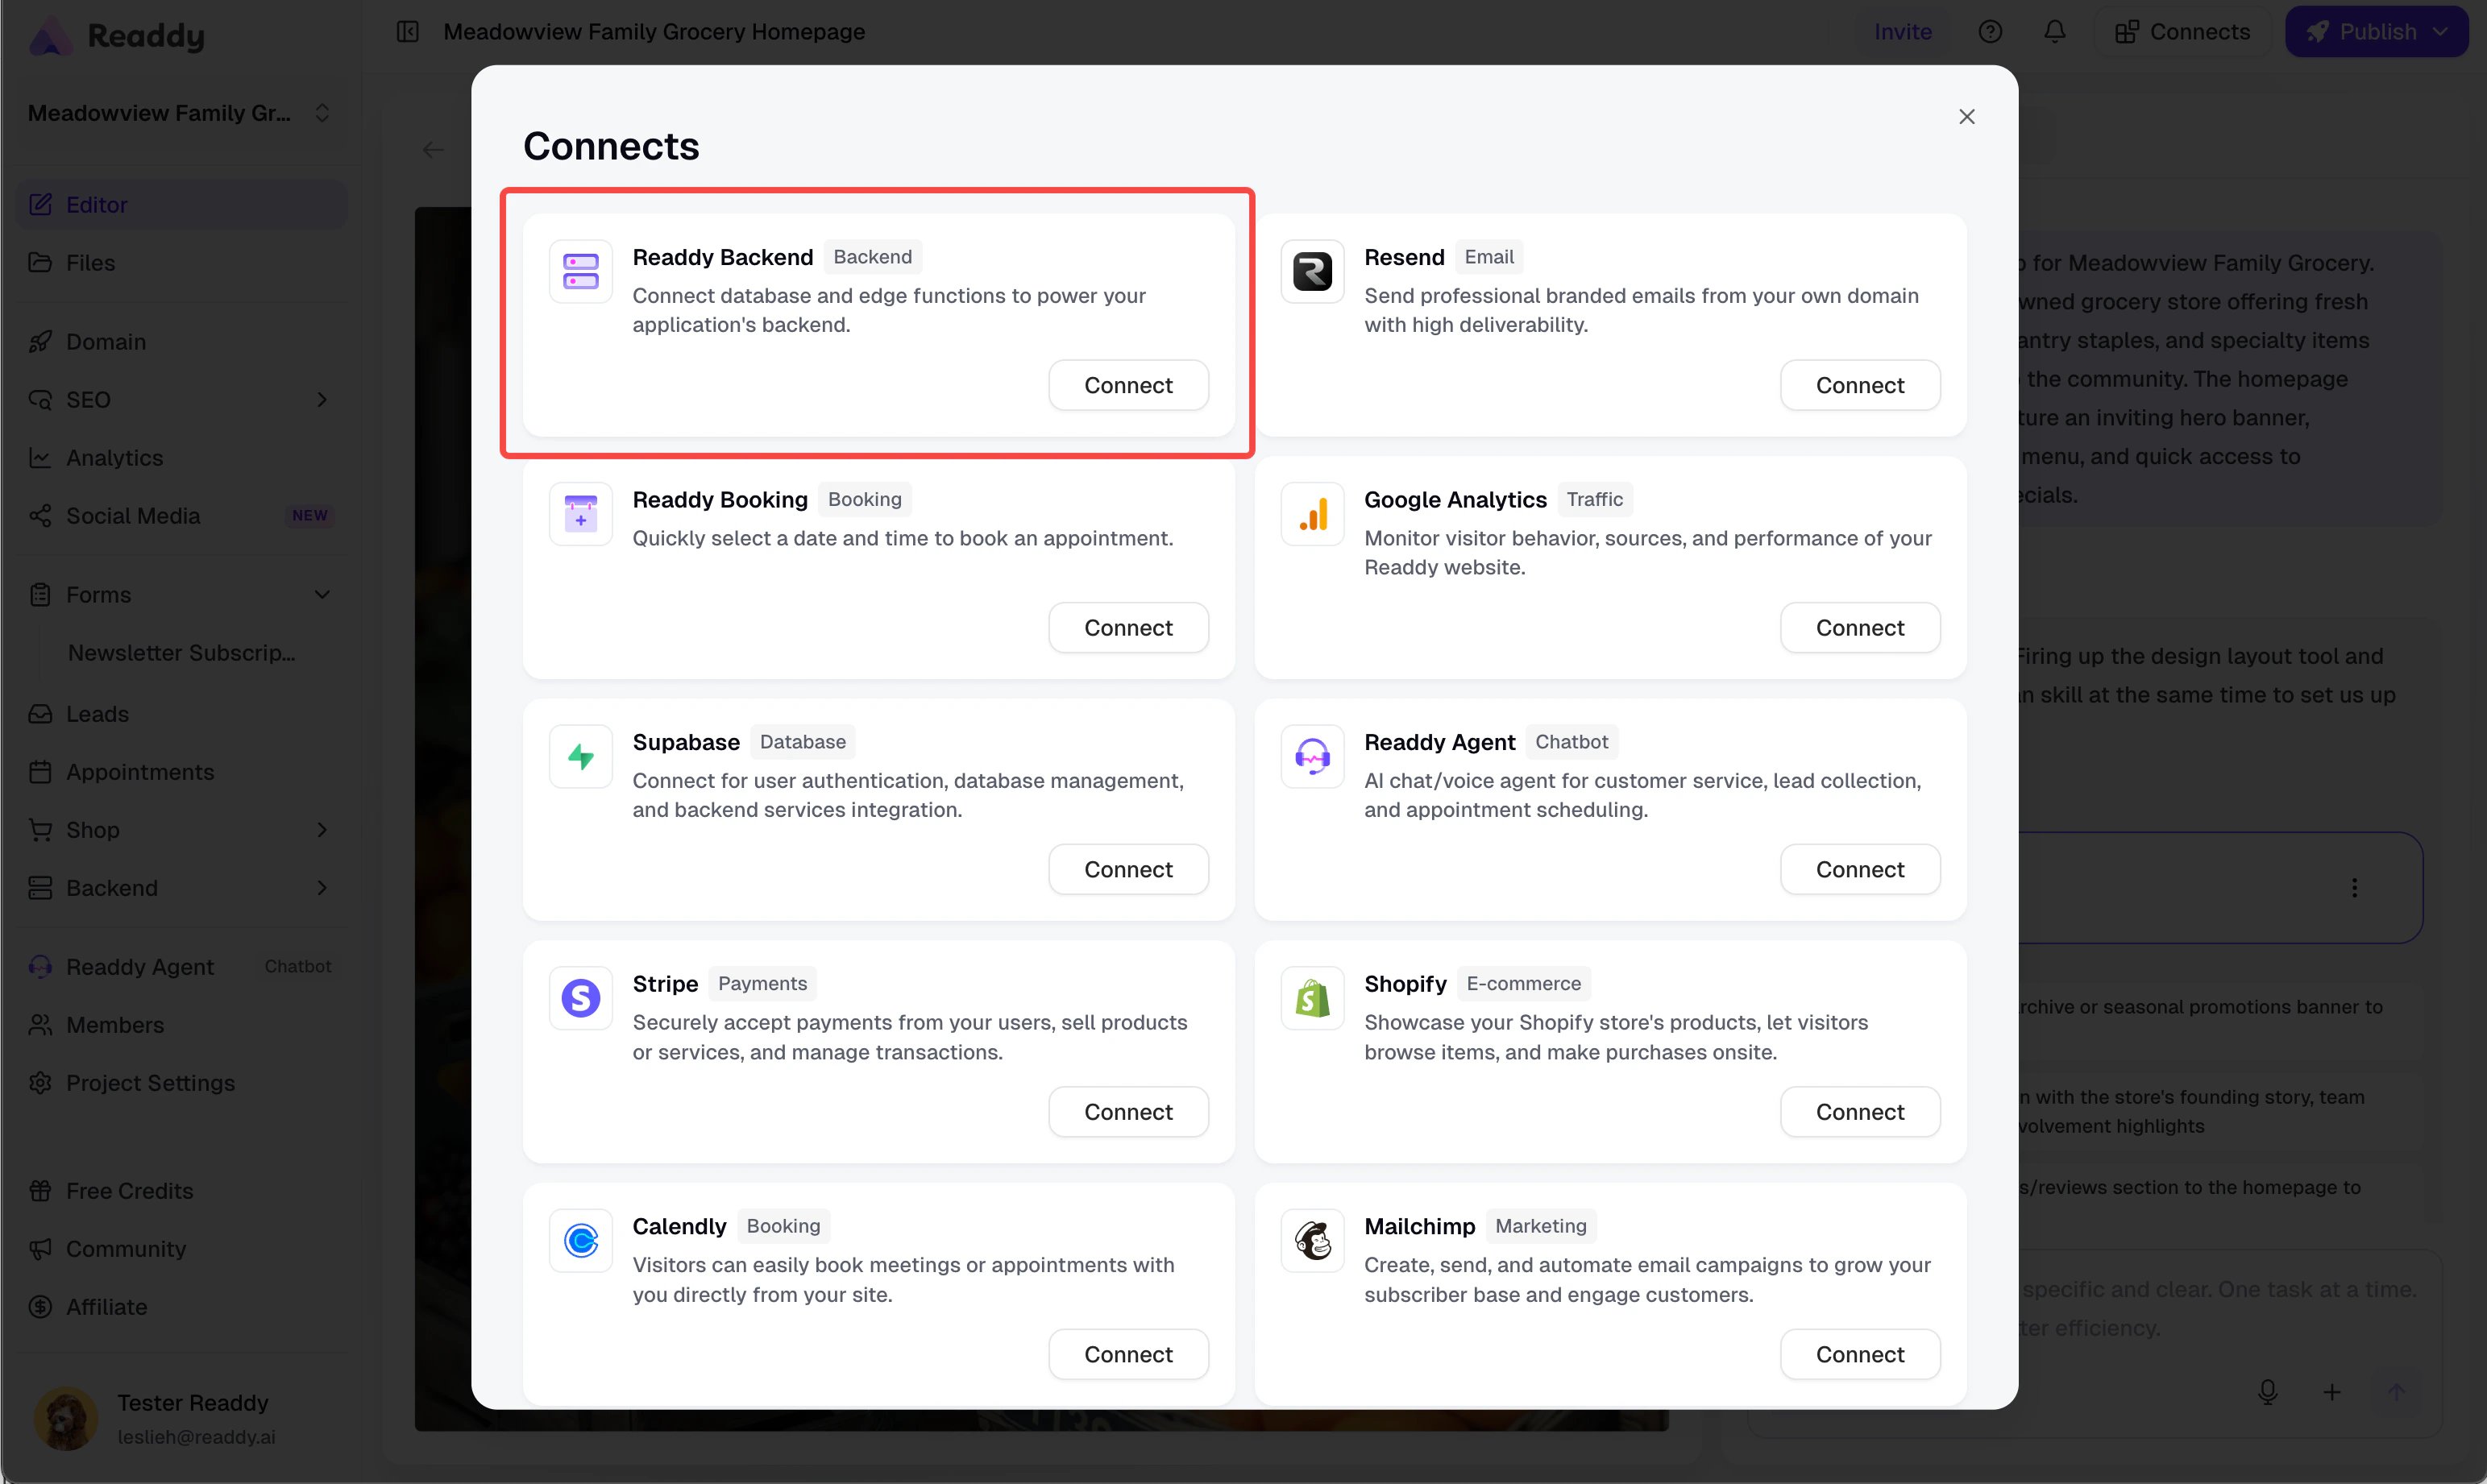Connect Readdy Backend
This screenshot has width=2487, height=1484.
(x=1128, y=385)
